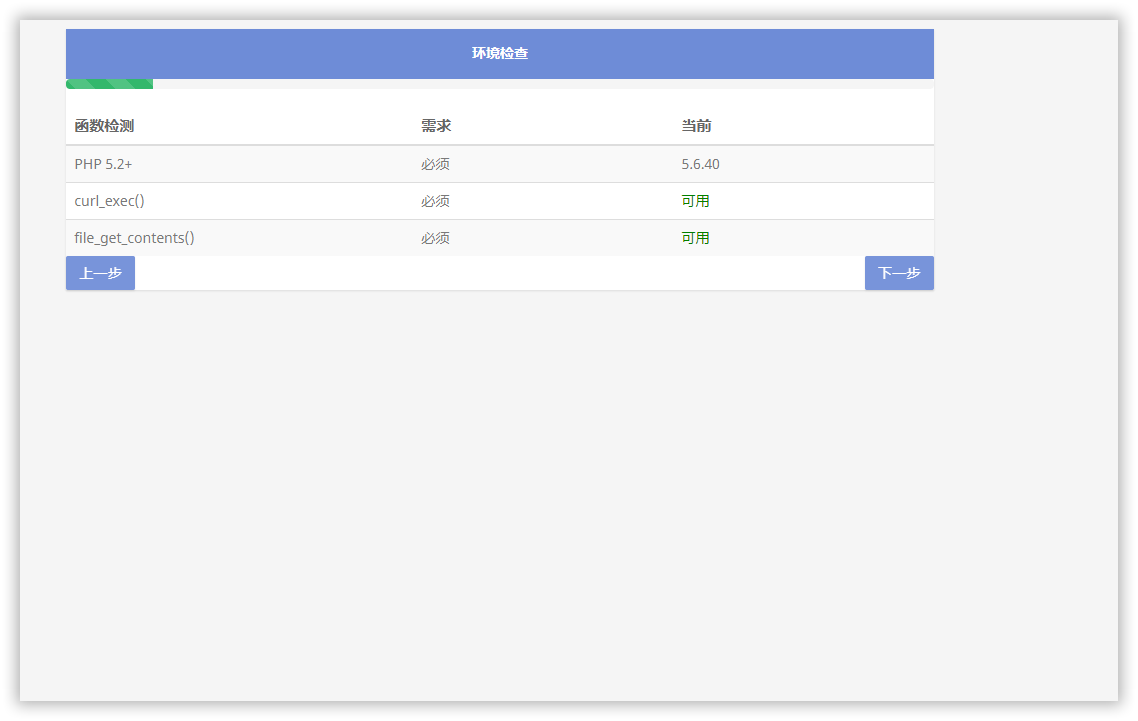Viewport: 1138px width, 721px height.
Task: Click 可用 status in curl_exec() row
Action: tap(695, 201)
